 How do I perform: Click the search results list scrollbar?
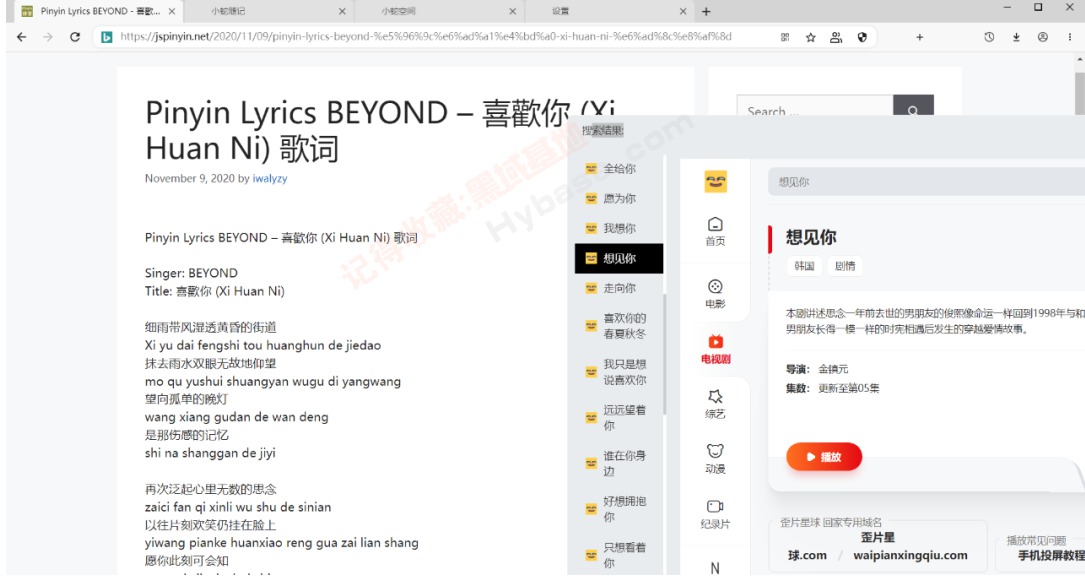(x=666, y=354)
